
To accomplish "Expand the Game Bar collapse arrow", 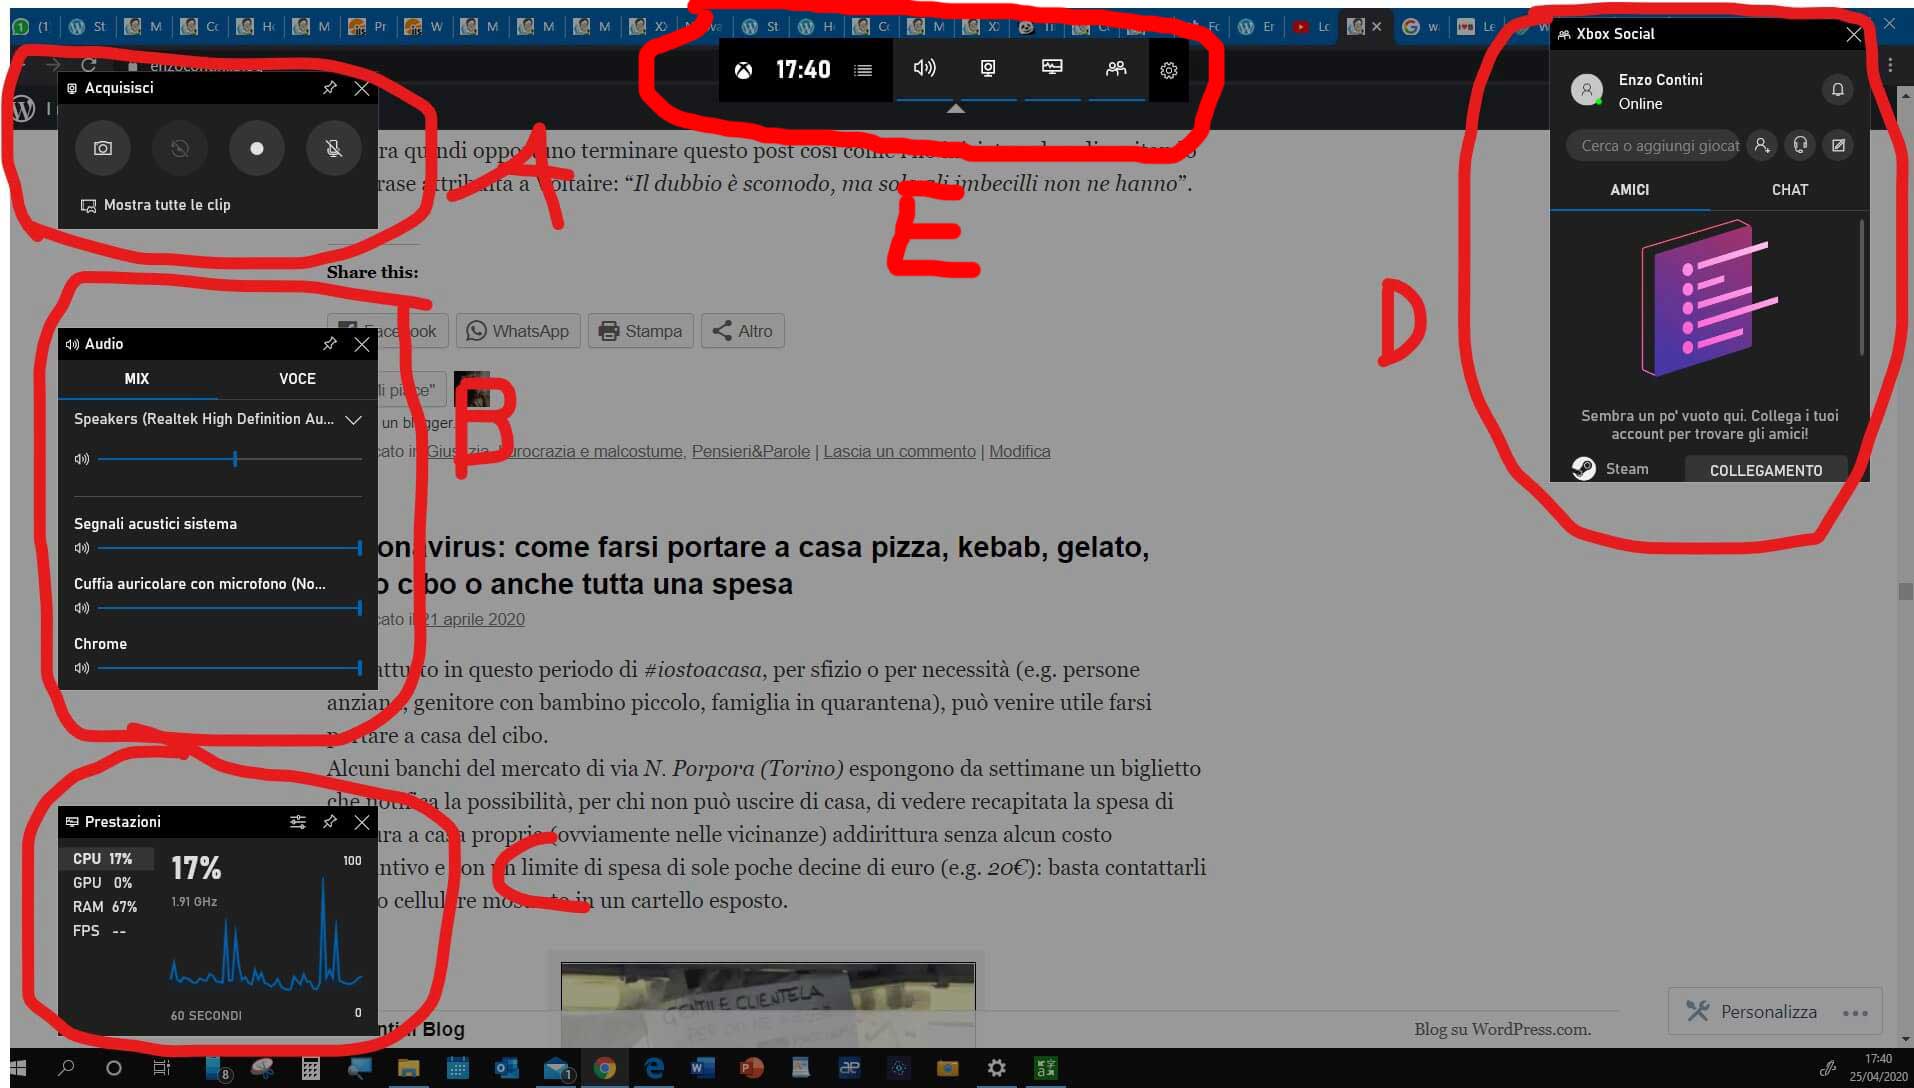I will [x=956, y=108].
